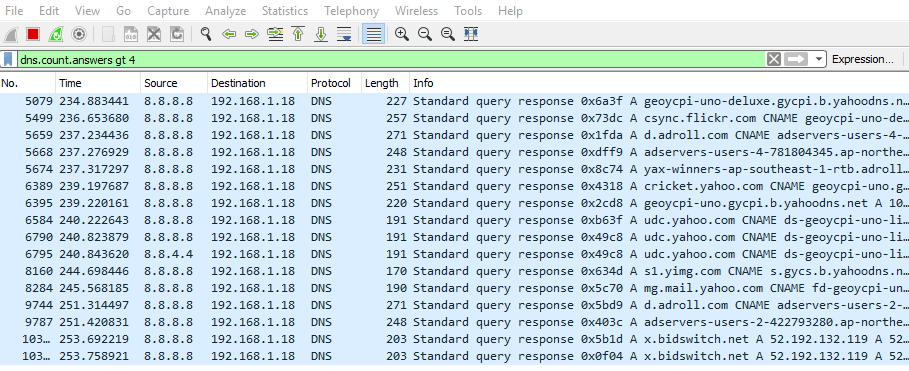Jump to the last packet icon
This screenshot has width=909, height=371.
pos(321,34)
